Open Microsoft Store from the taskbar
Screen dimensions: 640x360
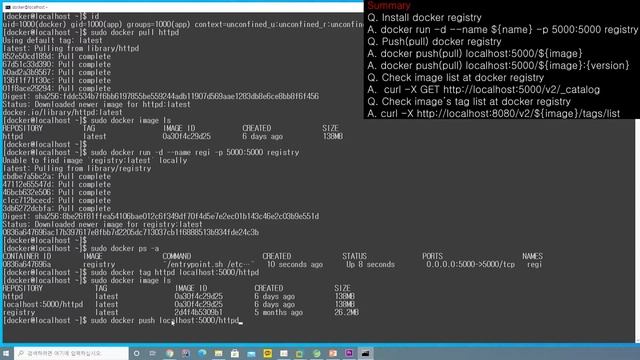[x=235, y=353]
